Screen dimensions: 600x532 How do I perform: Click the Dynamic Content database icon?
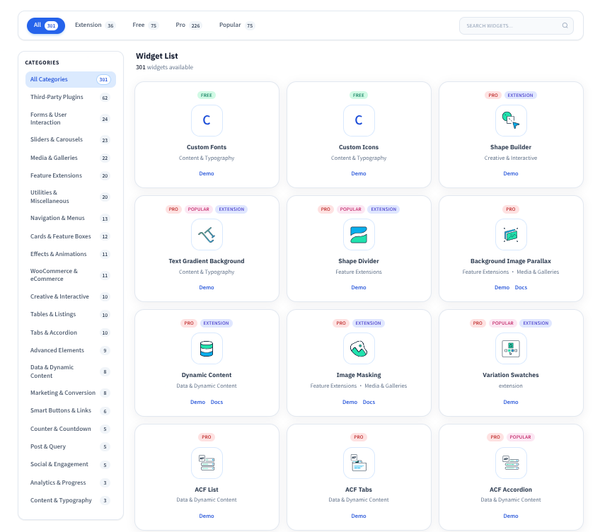coord(207,348)
